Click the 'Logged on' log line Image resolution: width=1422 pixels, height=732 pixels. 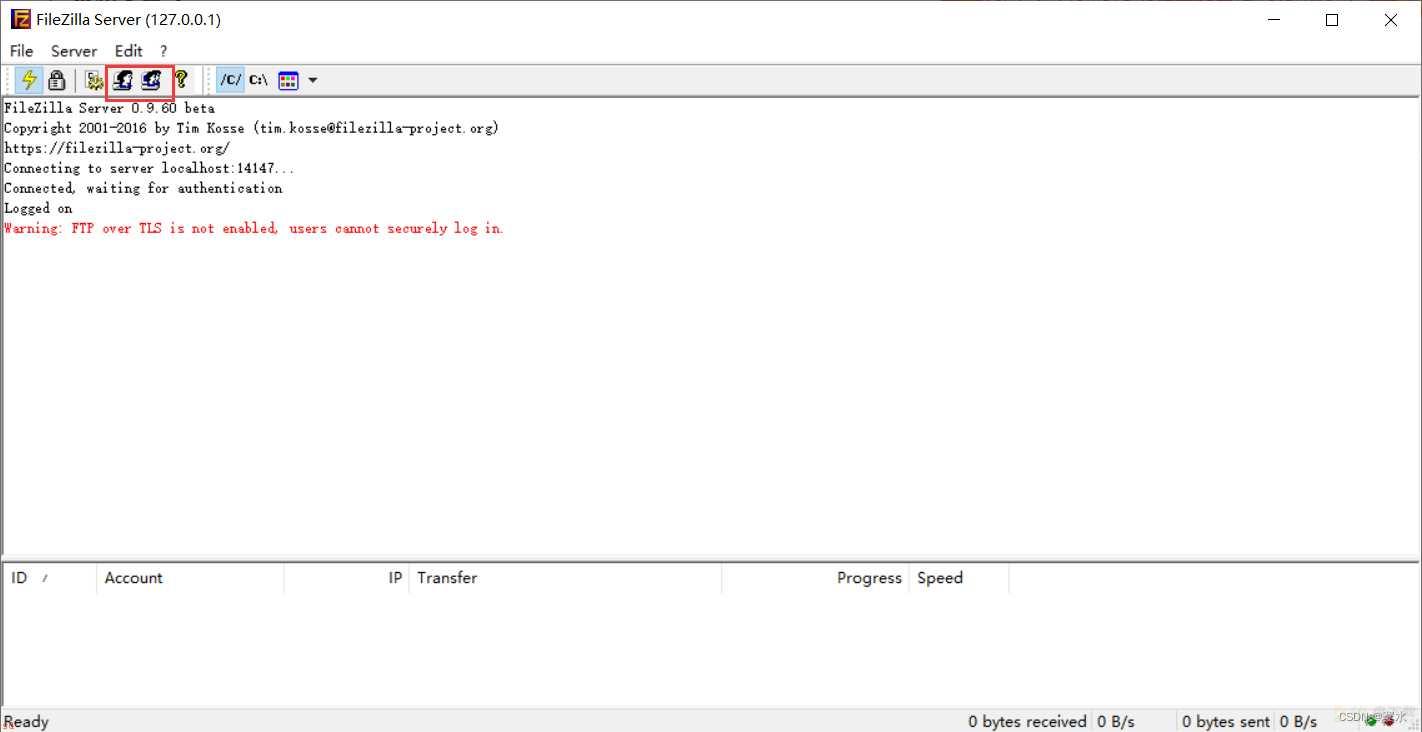tap(38, 208)
